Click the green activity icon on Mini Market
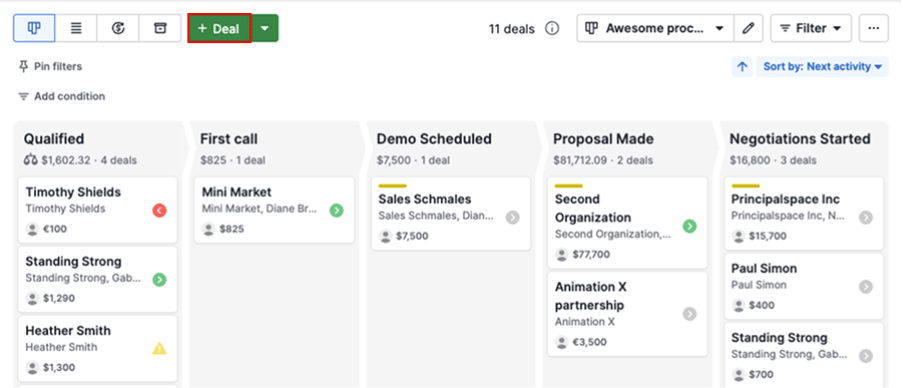Screen dimensions: 903x388 point(336,211)
